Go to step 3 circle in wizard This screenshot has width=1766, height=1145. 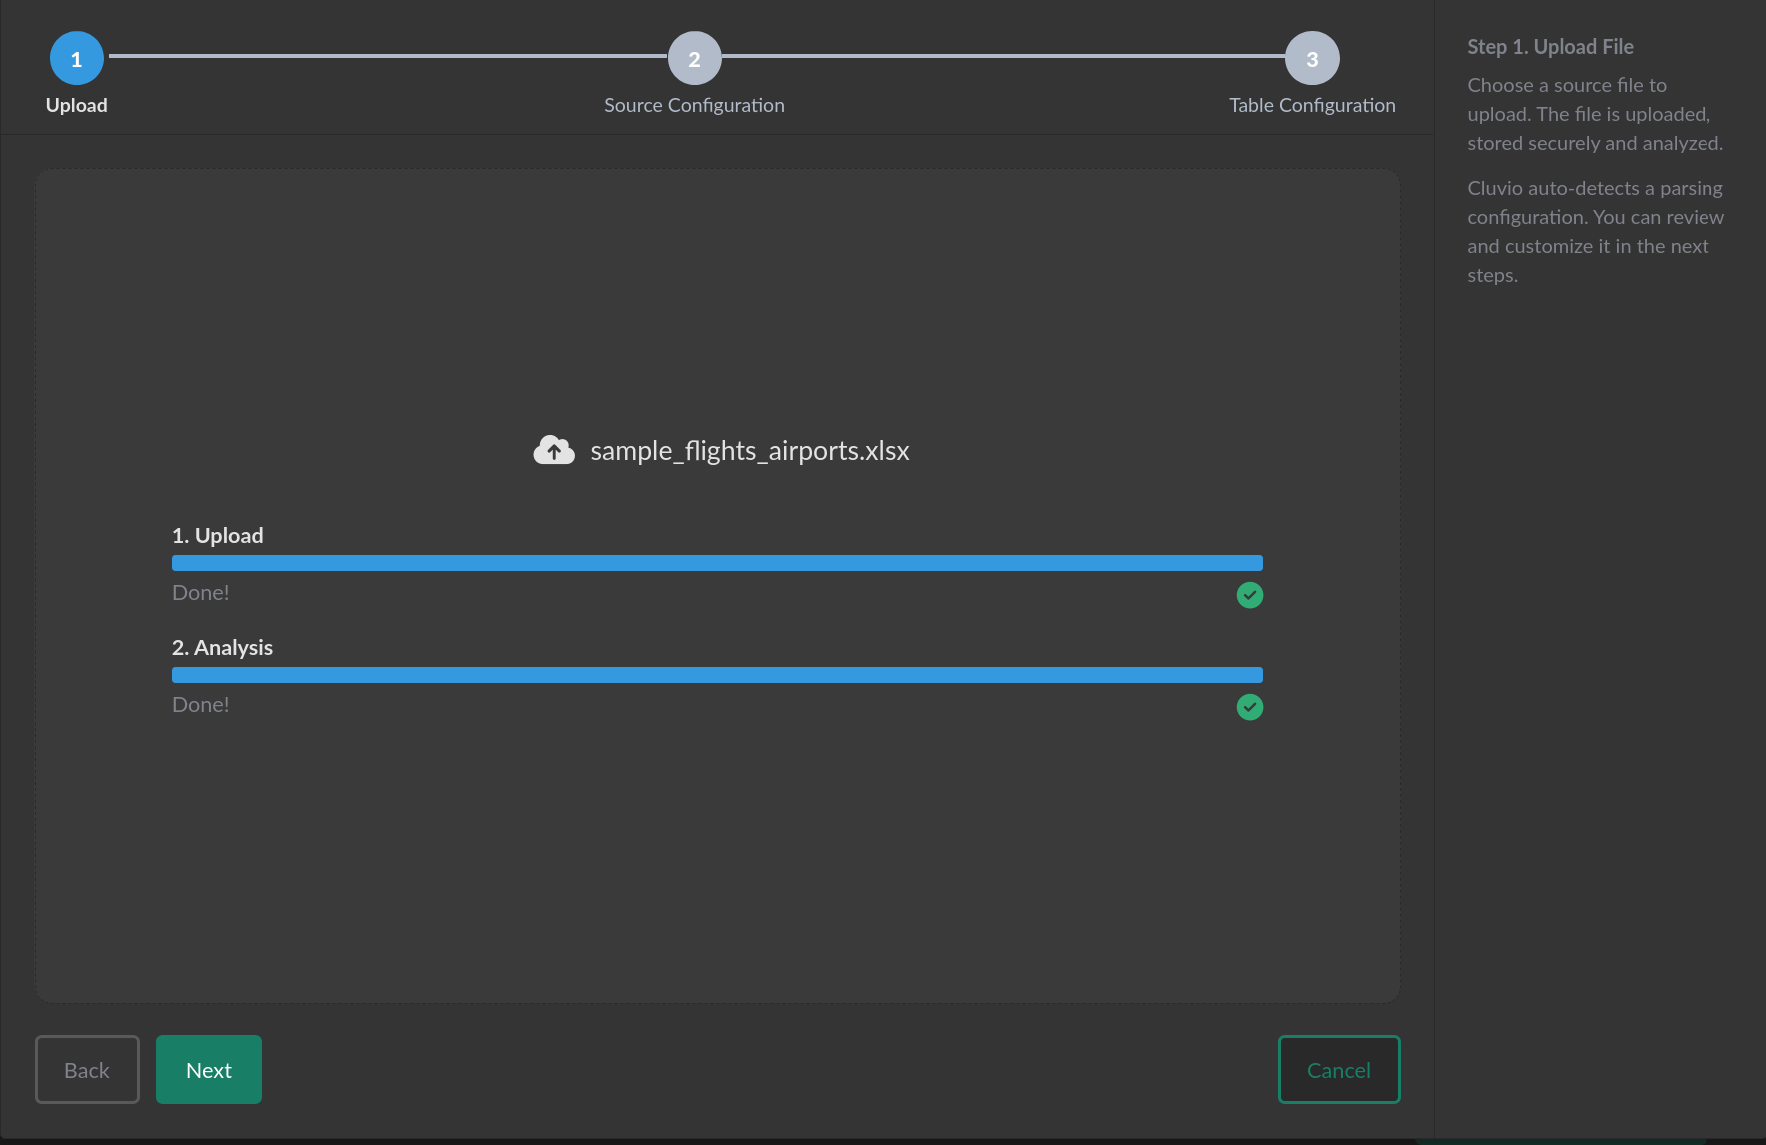pos(1312,59)
